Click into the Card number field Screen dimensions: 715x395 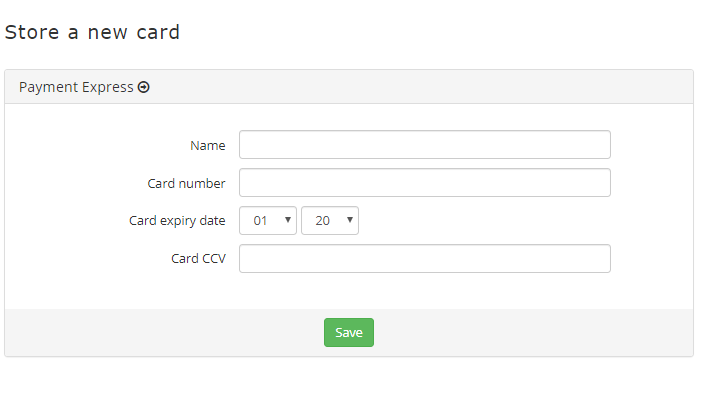pyautogui.click(x=425, y=182)
